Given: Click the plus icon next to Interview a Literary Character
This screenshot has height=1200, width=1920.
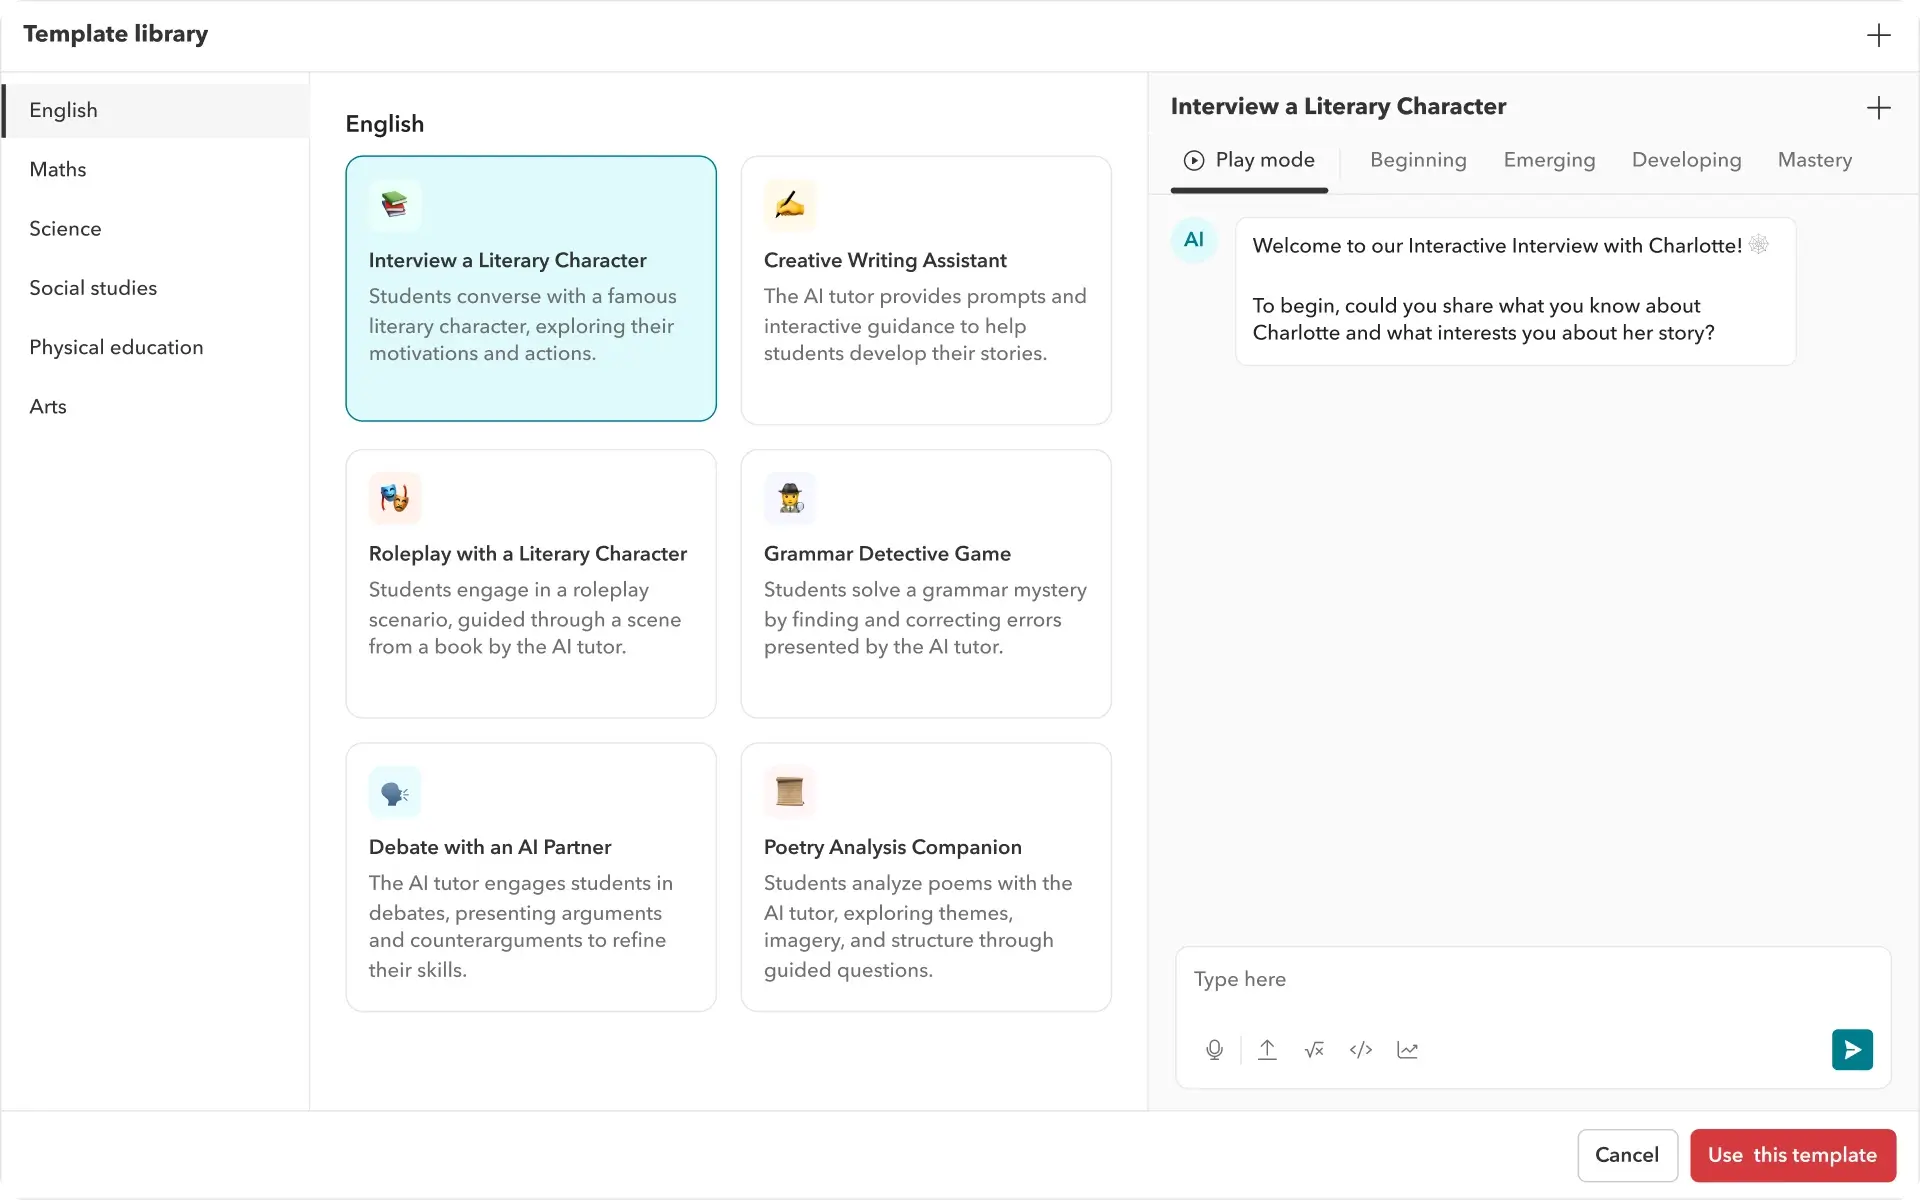Looking at the screenshot, I should pyautogui.click(x=1881, y=107).
